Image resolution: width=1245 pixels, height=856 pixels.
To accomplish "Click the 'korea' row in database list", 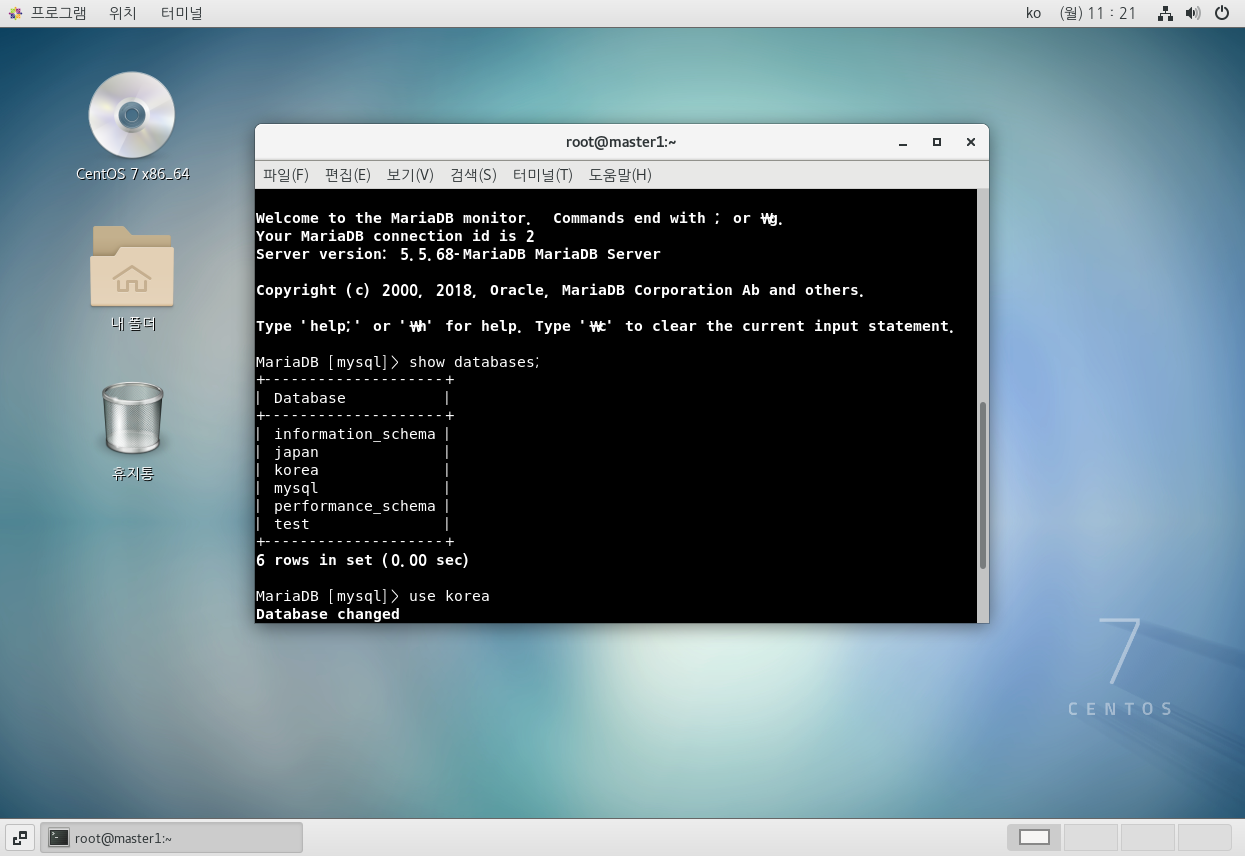I will pos(353,470).
